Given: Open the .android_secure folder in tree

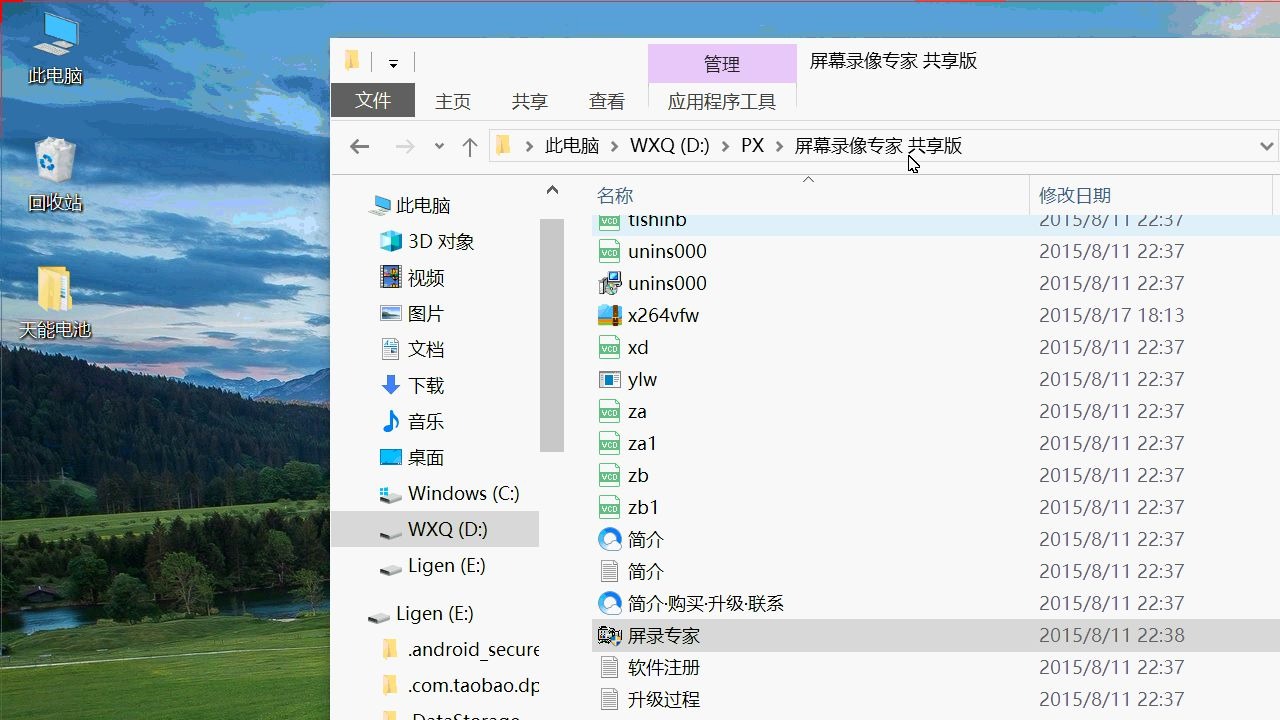Looking at the screenshot, I should (462, 650).
